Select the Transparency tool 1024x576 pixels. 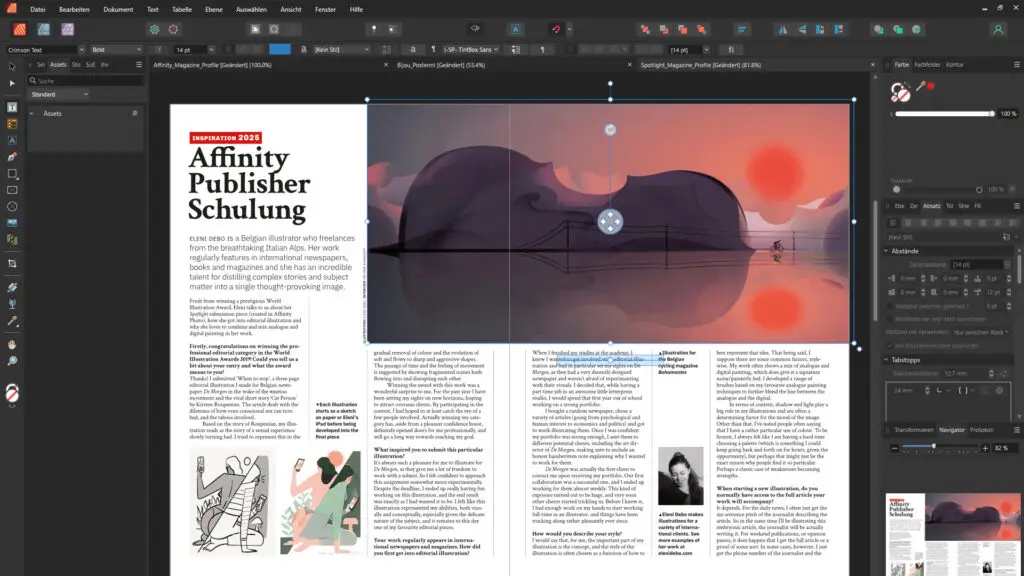click(x=12, y=304)
